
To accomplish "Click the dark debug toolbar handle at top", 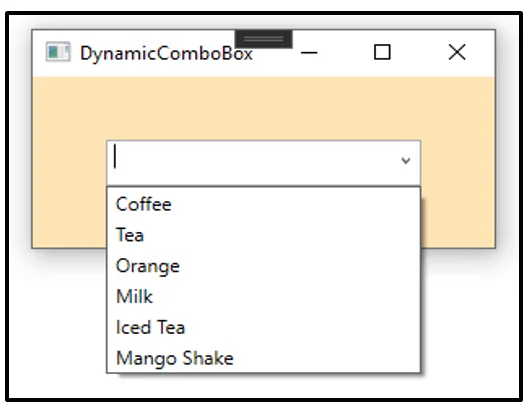I will (x=264, y=39).
